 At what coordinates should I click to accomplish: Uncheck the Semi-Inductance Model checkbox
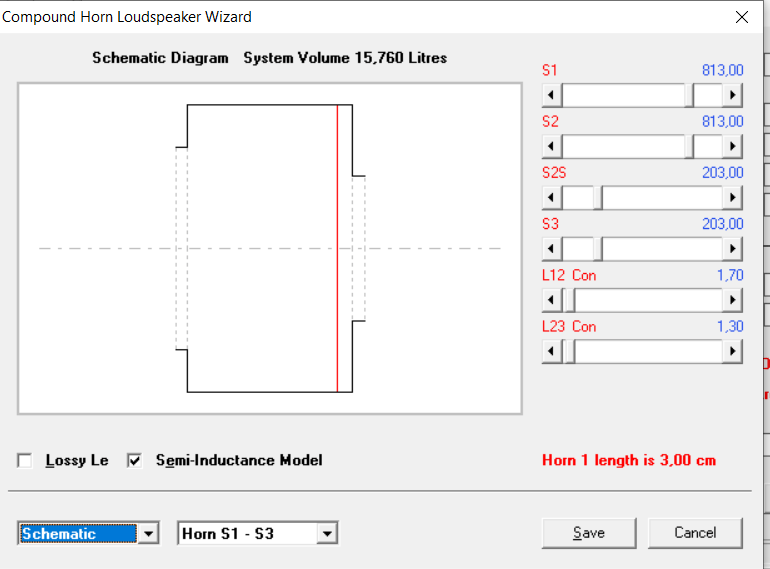tap(134, 461)
